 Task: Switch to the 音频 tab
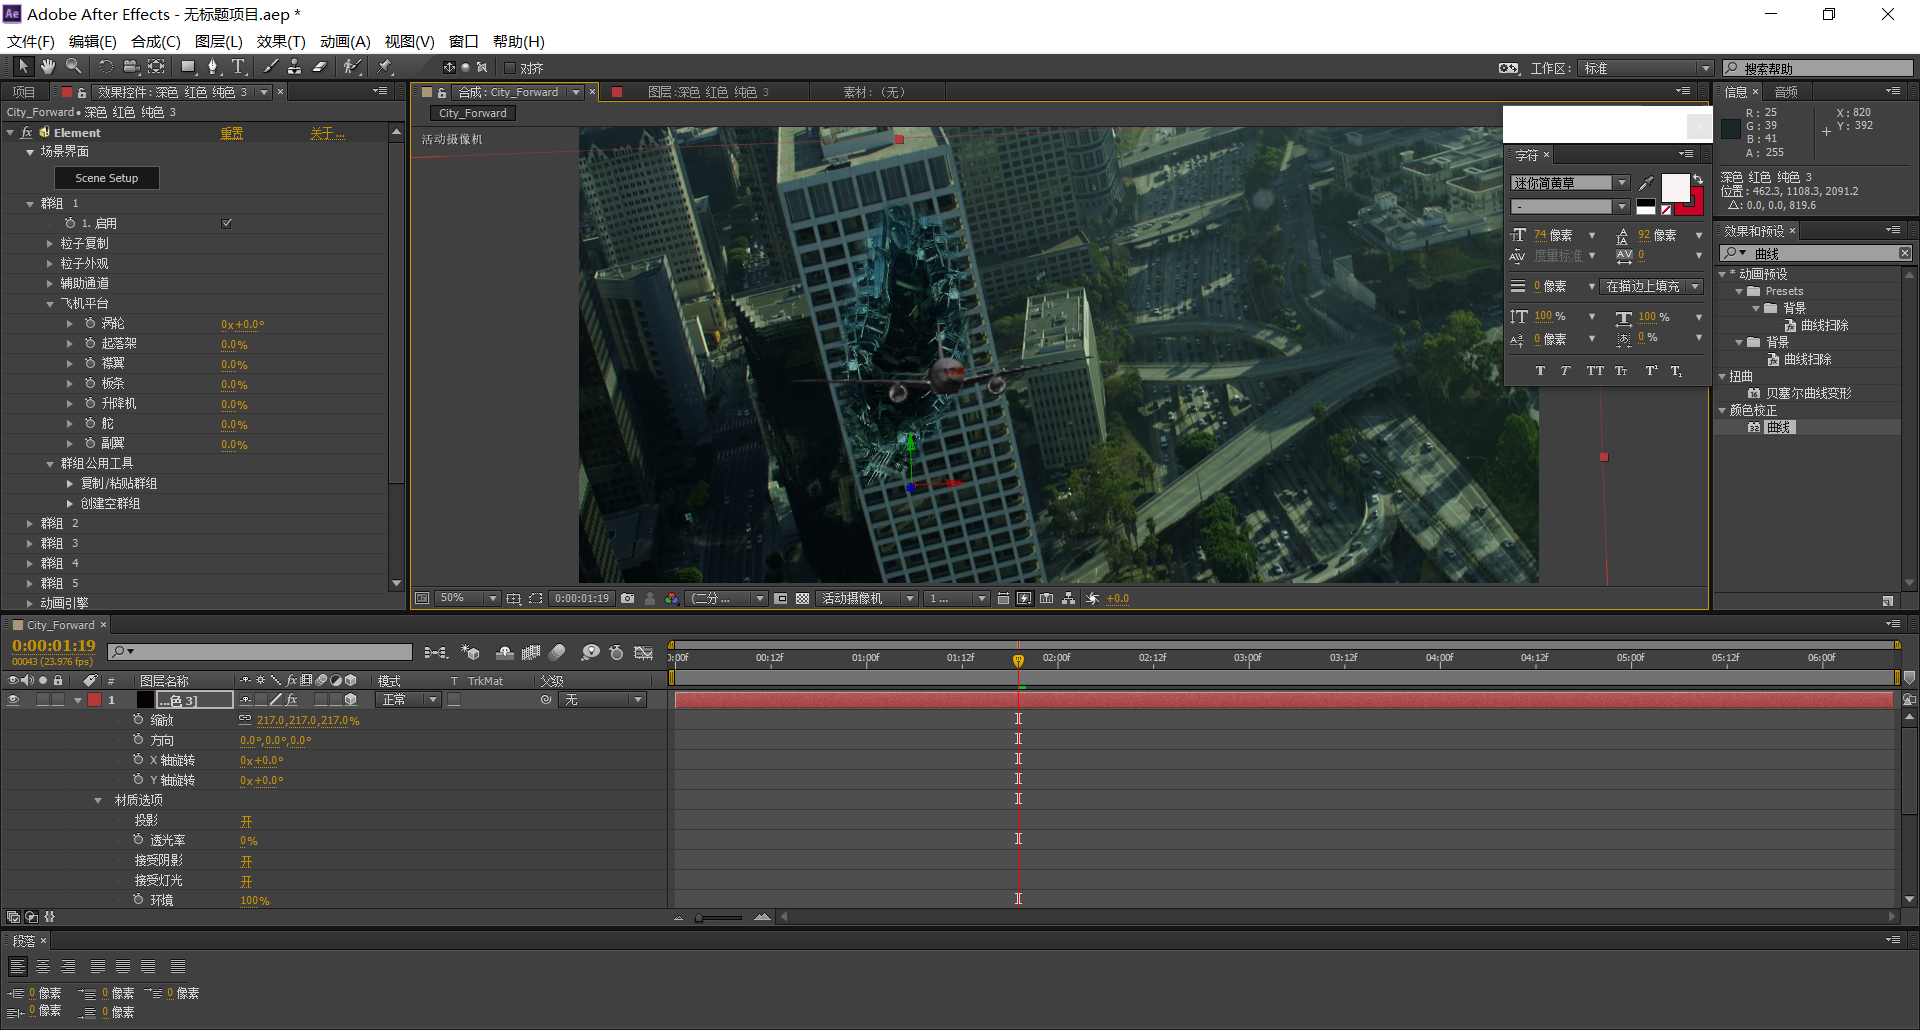[x=1786, y=92]
